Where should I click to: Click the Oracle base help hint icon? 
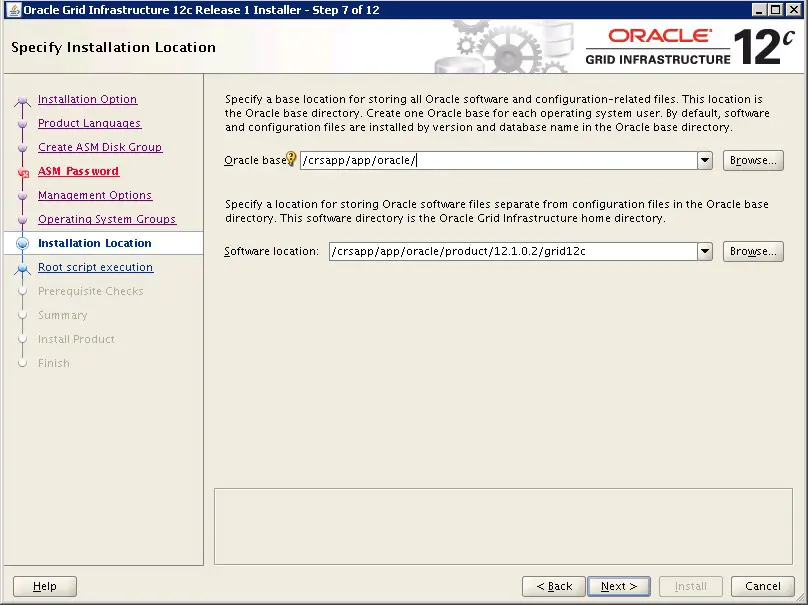291,158
